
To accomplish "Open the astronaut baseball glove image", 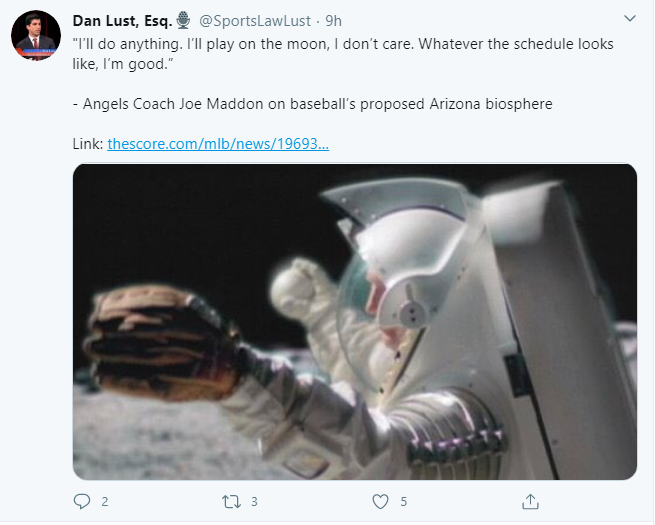I will click(x=355, y=322).
